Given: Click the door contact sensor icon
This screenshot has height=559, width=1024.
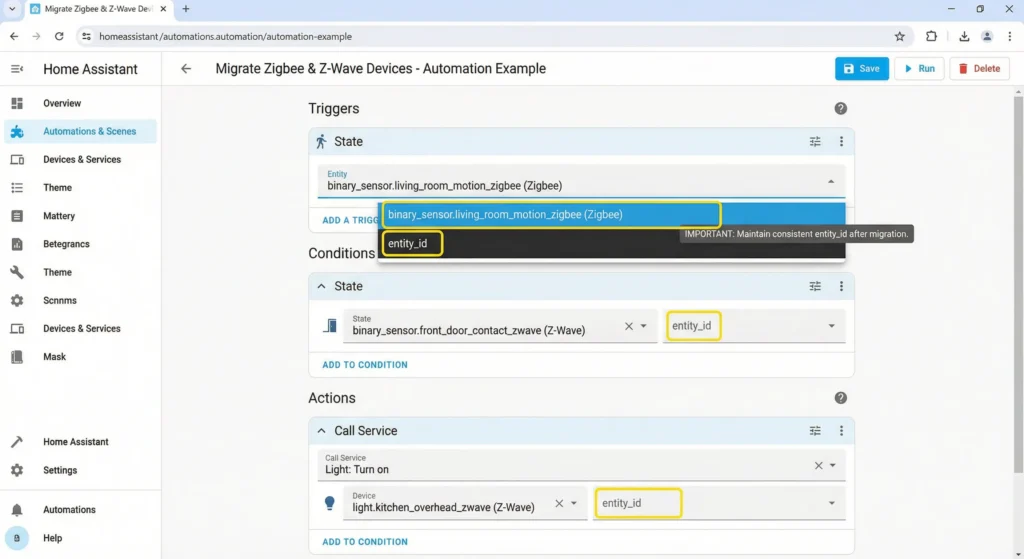Looking at the screenshot, I should 330,326.
